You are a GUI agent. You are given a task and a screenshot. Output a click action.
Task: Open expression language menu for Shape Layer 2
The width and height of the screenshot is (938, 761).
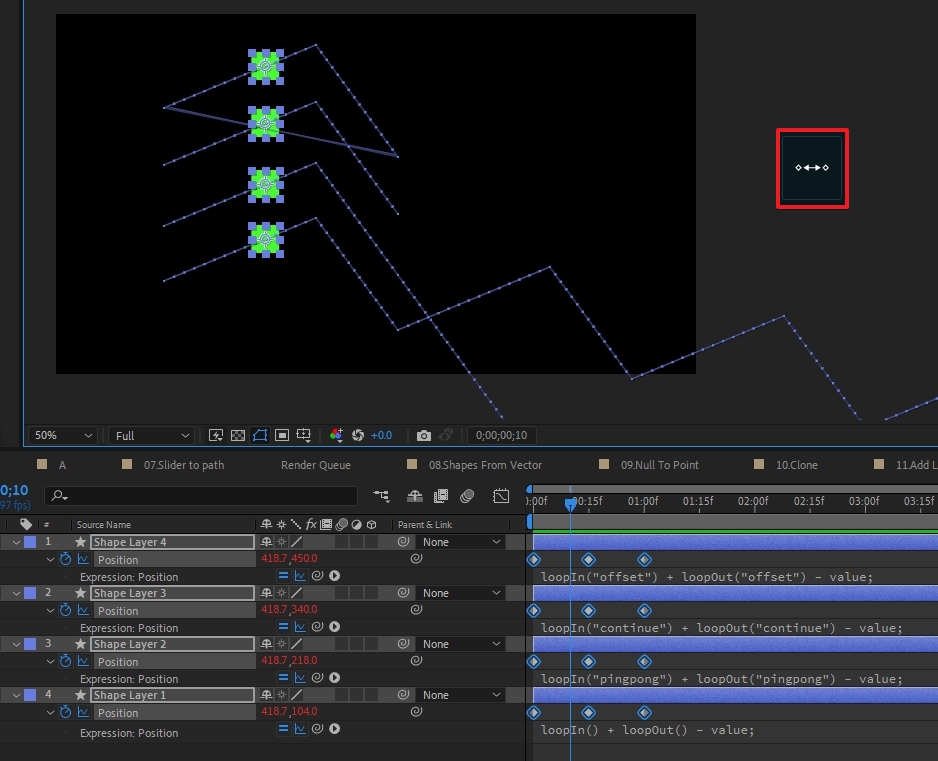click(x=334, y=678)
